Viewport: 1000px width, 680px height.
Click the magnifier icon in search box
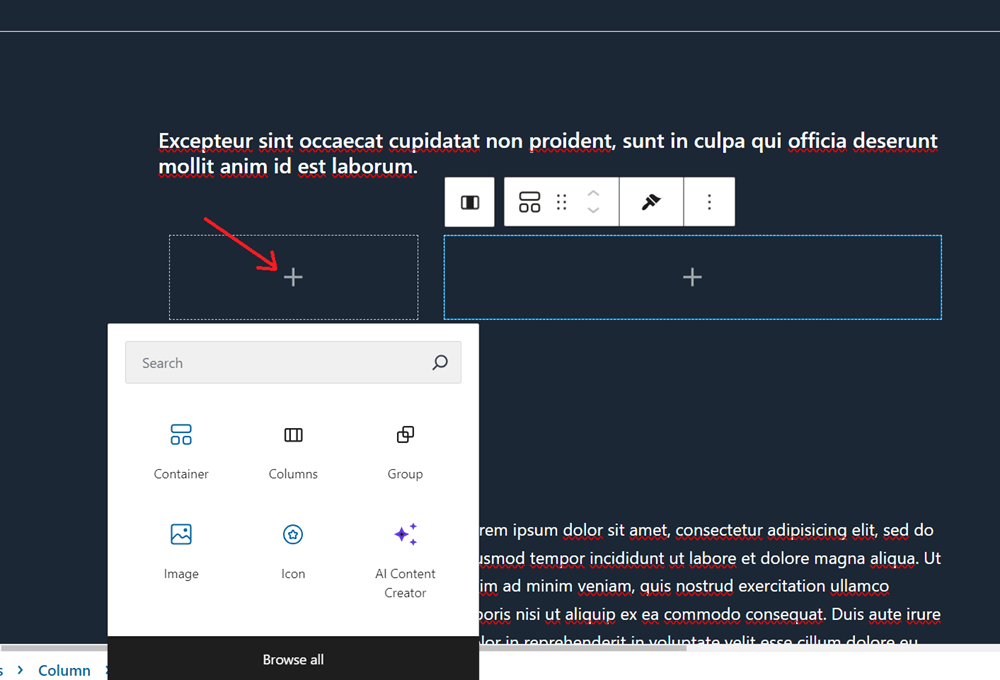(x=440, y=363)
